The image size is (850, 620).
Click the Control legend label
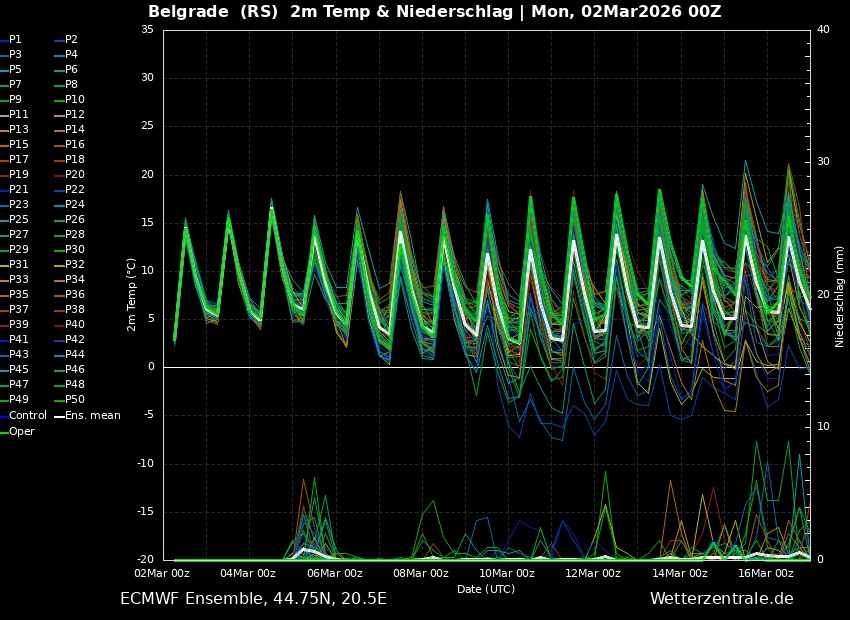pos(27,415)
